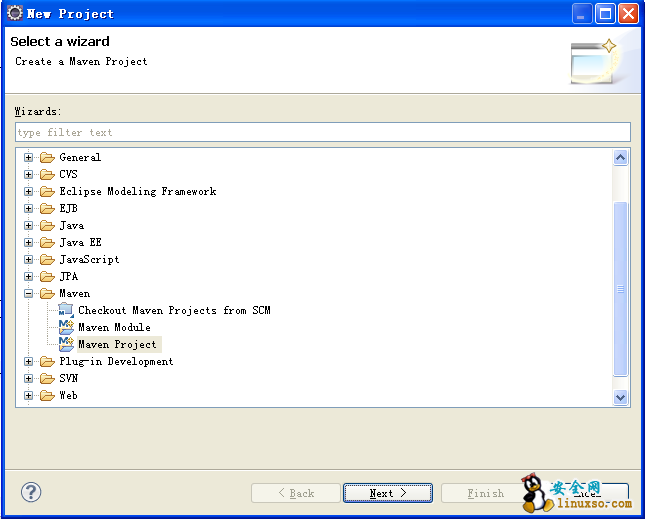The width and height of the screenshot is (645, 519).
Task: Expand the Java EE category
Action: (x=29, y=243)
